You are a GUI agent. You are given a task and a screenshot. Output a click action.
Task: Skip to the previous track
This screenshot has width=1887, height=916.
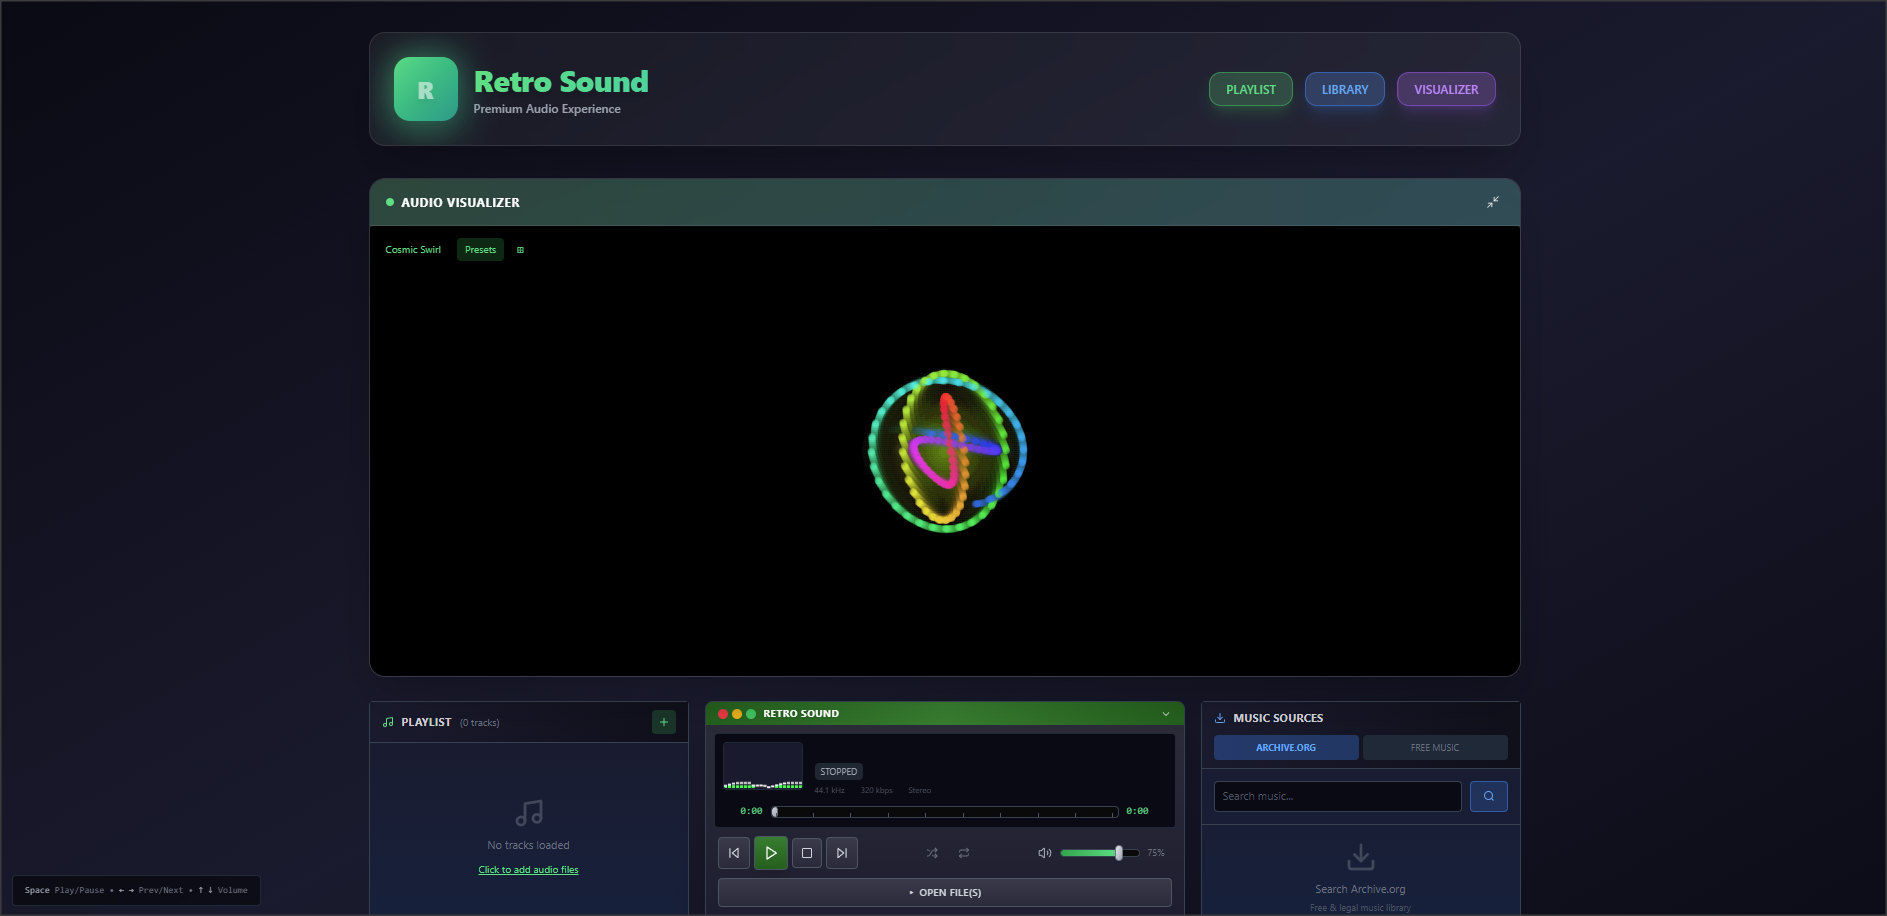point(734,853)
